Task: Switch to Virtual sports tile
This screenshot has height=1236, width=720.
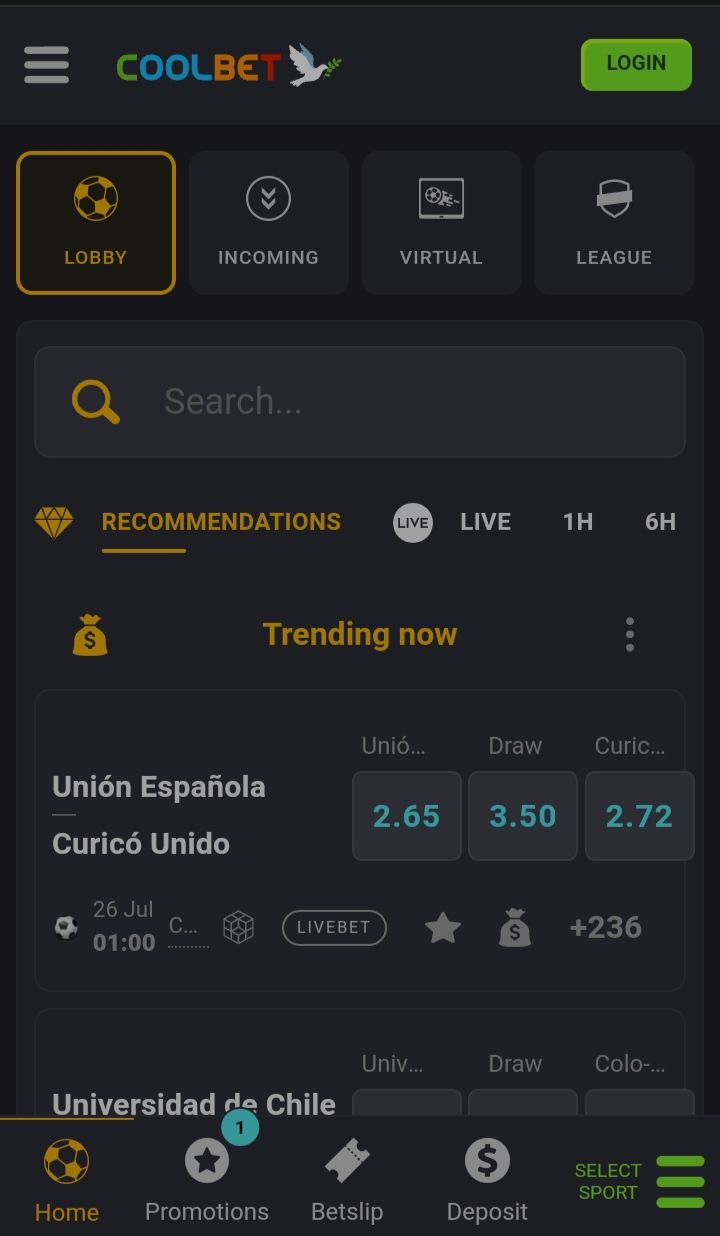Action: (441, 222)
